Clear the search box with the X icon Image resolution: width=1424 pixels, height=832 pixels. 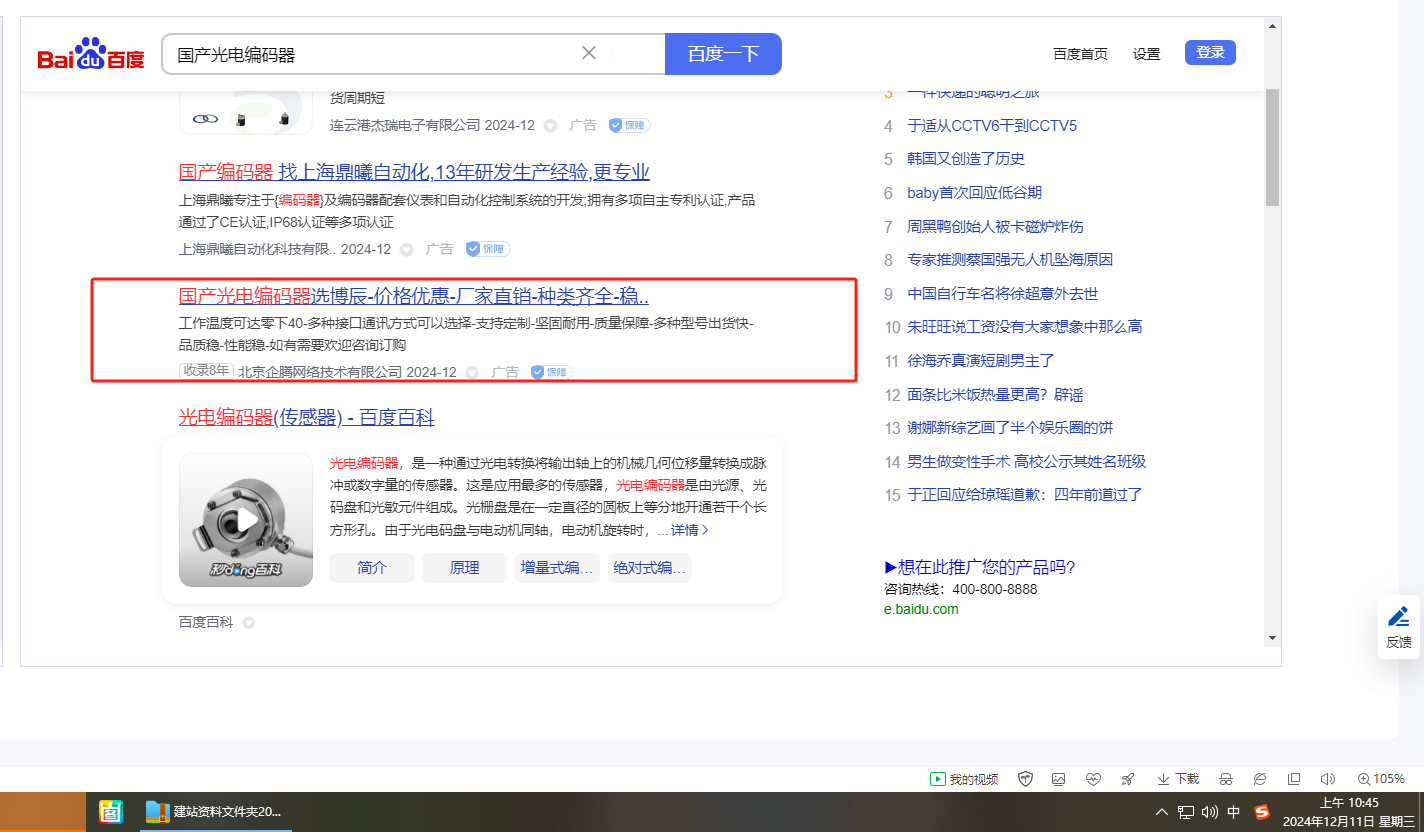(589, 53)
